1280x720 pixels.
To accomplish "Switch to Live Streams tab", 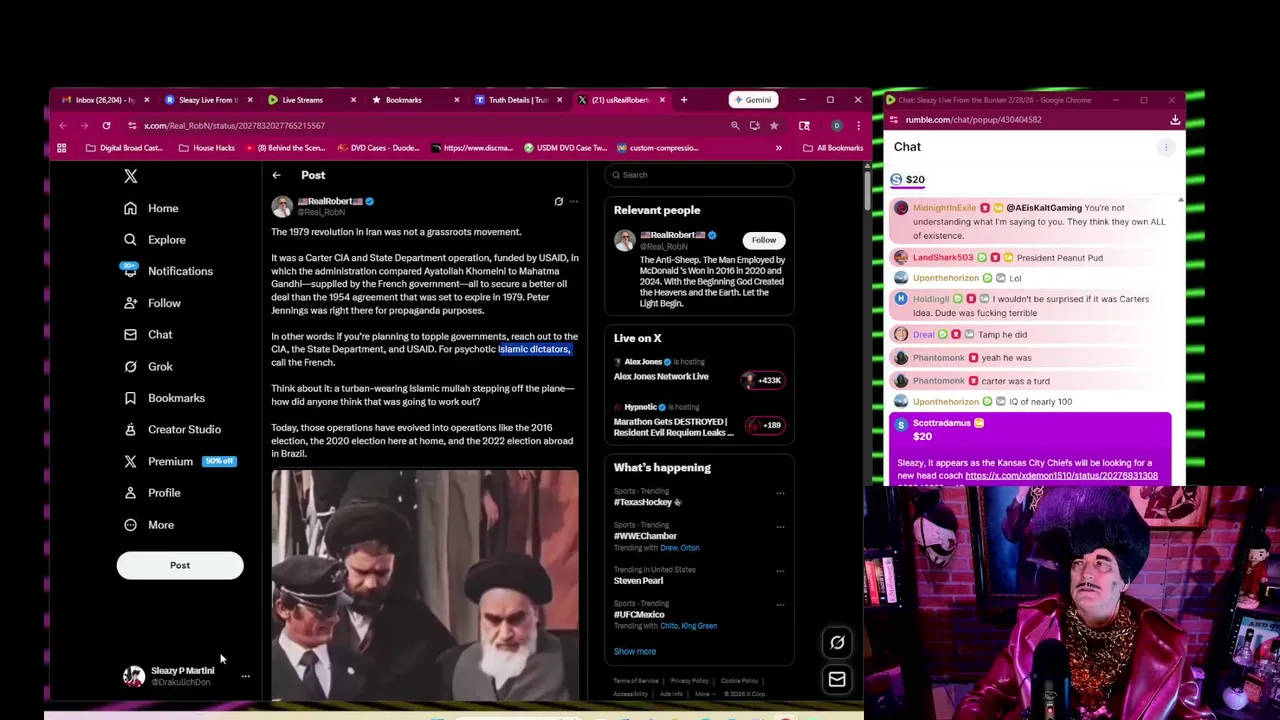I will (312, 100).
